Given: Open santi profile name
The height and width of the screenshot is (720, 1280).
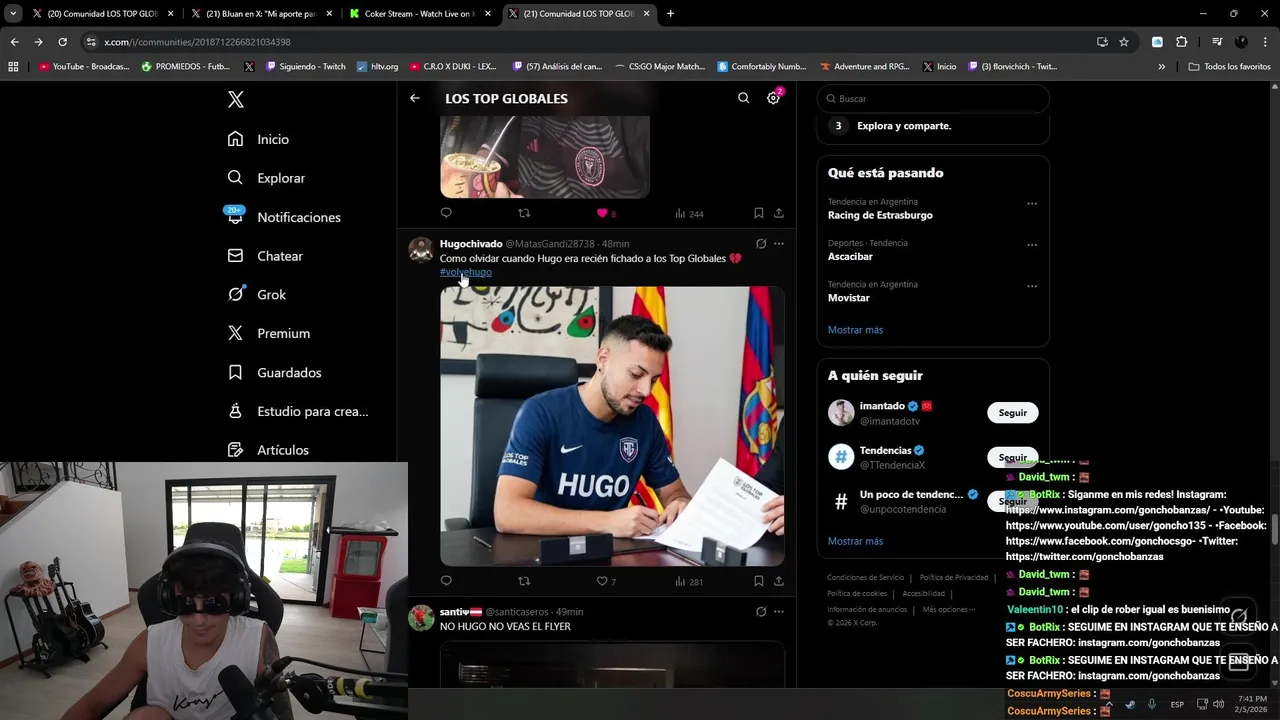Looking at the screenshot, I should tap(461, 612).
